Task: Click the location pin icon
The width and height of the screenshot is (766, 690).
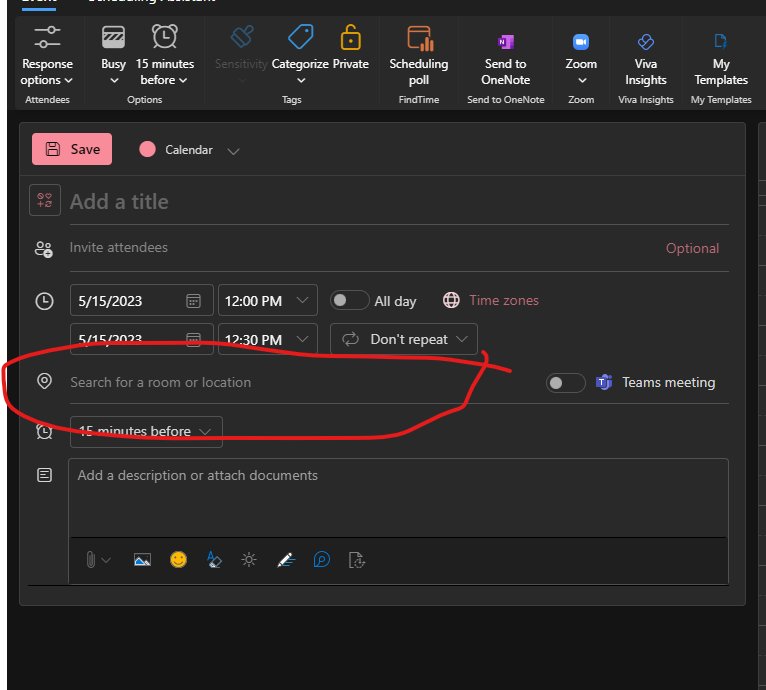Action: 44,381
